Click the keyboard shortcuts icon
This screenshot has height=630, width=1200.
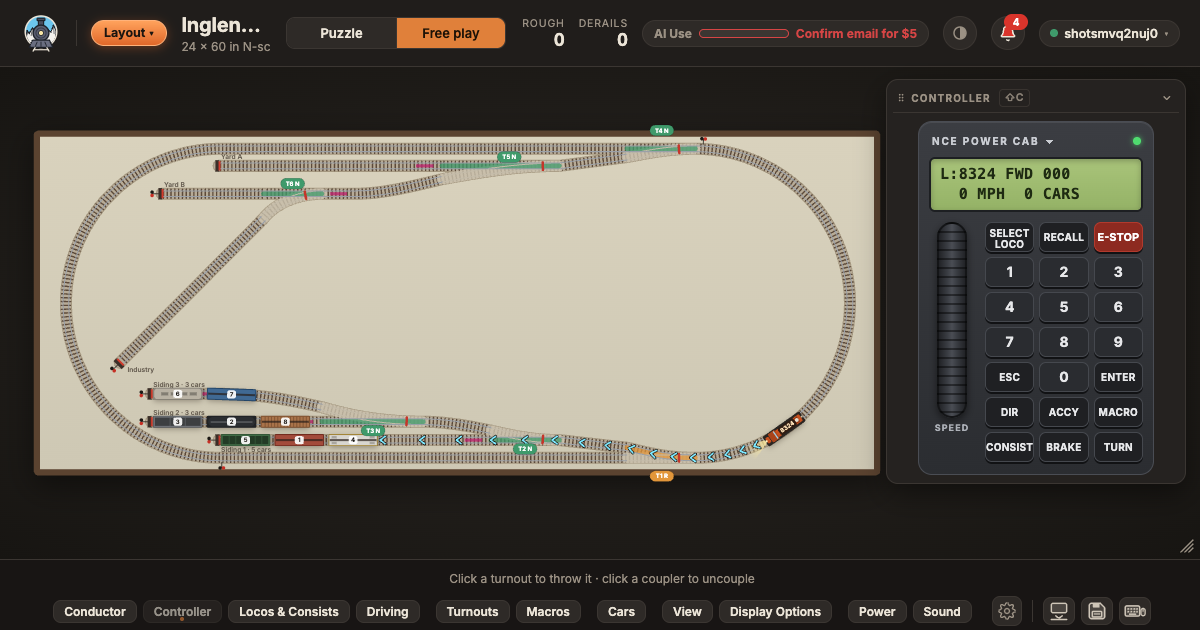(1134, 611)
